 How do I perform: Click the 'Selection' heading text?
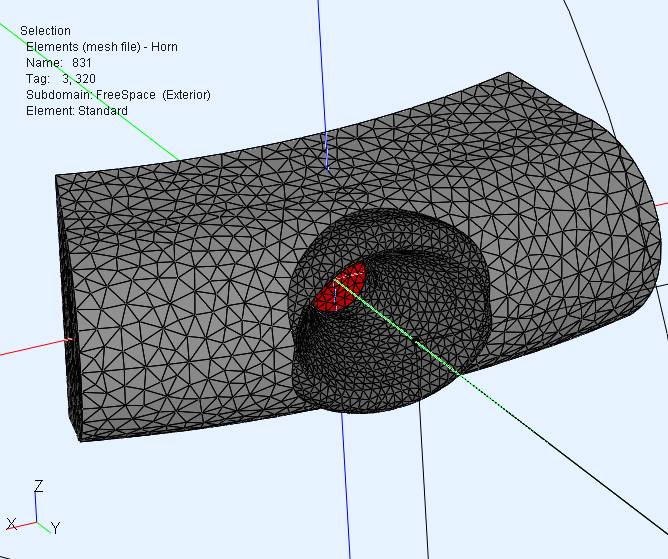[x=45, y=31]
